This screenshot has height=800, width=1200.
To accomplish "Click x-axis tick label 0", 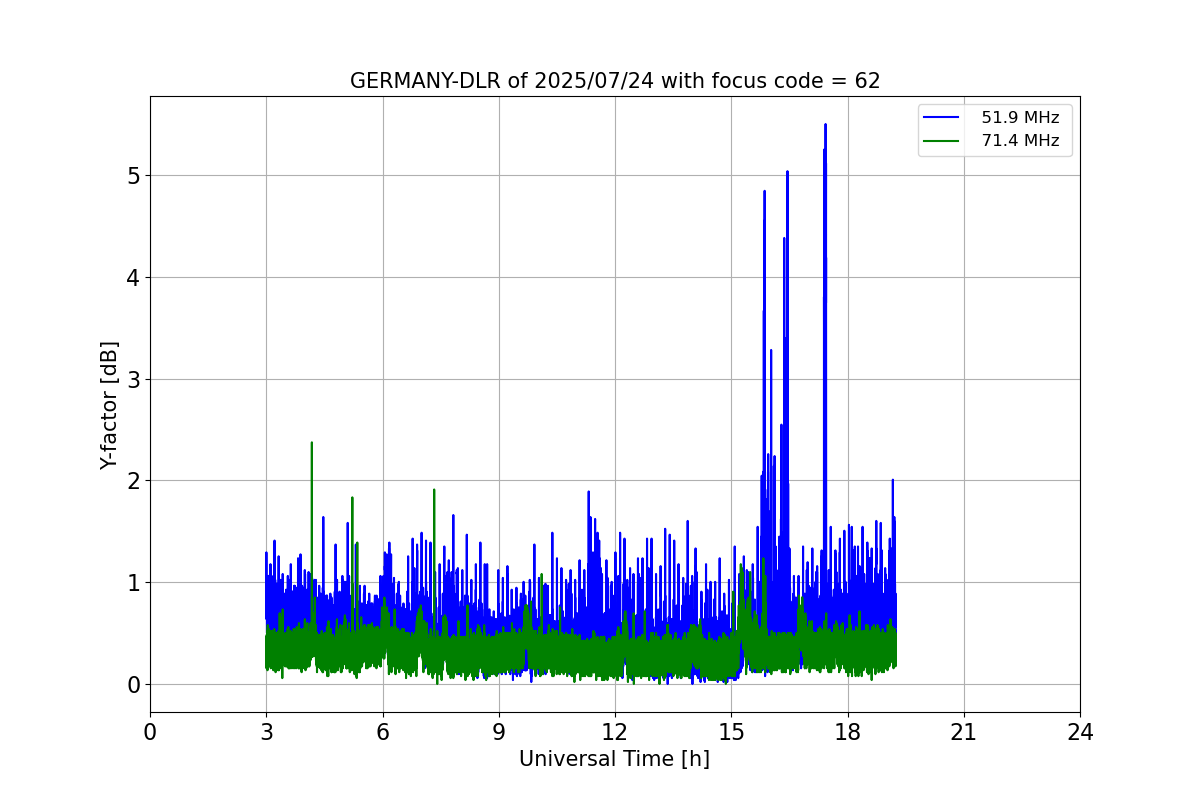I will click(150, 732).
